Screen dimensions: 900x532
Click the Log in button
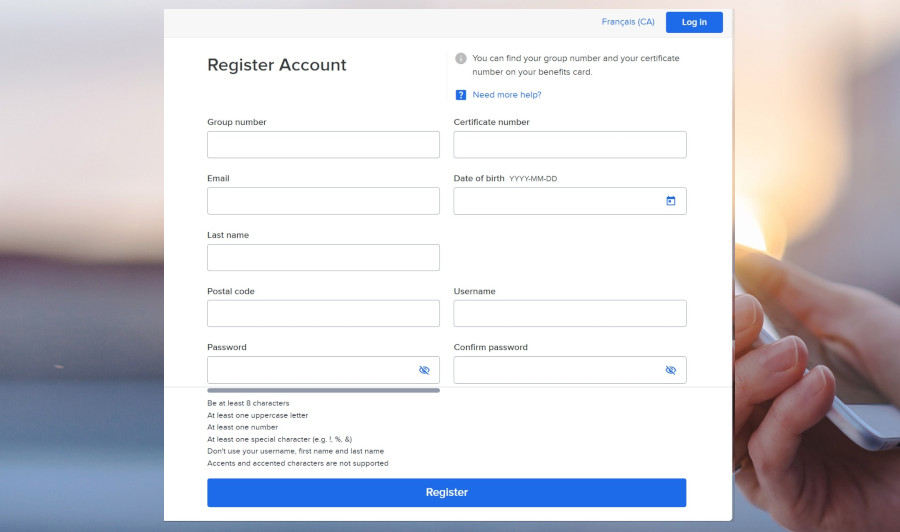pyautogui.click(x=694, y=22)
